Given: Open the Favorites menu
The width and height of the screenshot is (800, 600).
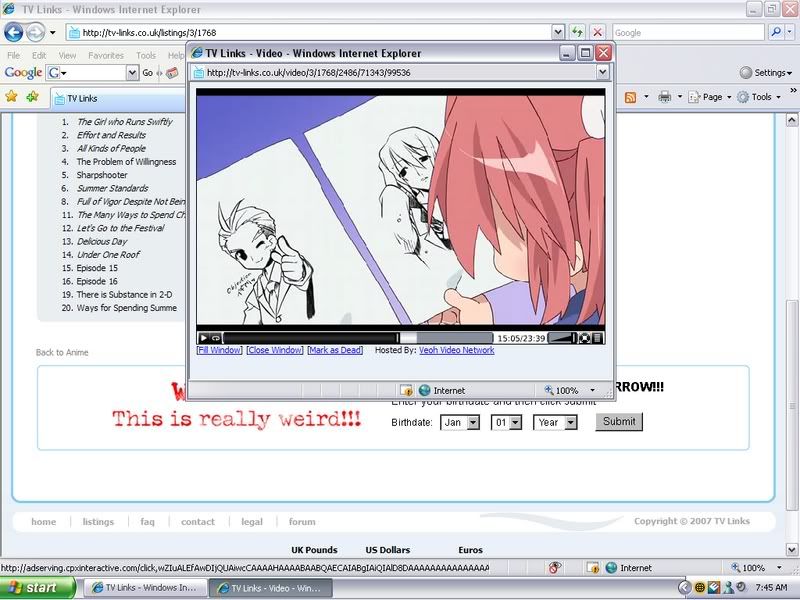Looking at the screenshot, I should pyautogui.click(x=106, y=55).
